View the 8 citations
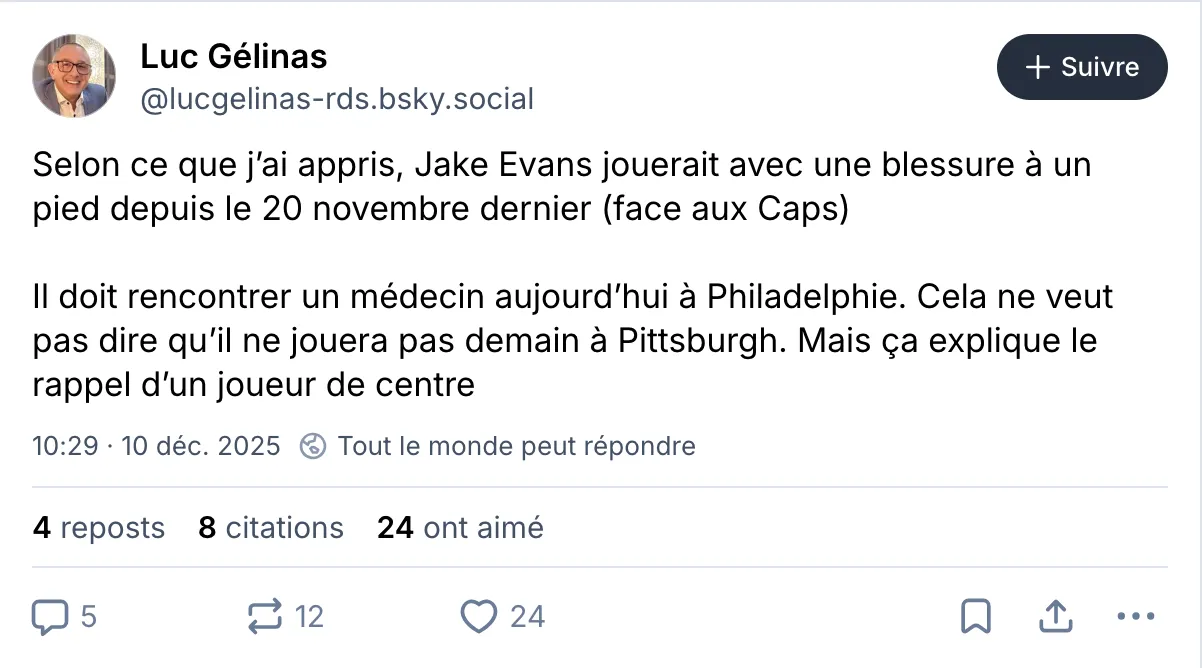 coord(271,527)
